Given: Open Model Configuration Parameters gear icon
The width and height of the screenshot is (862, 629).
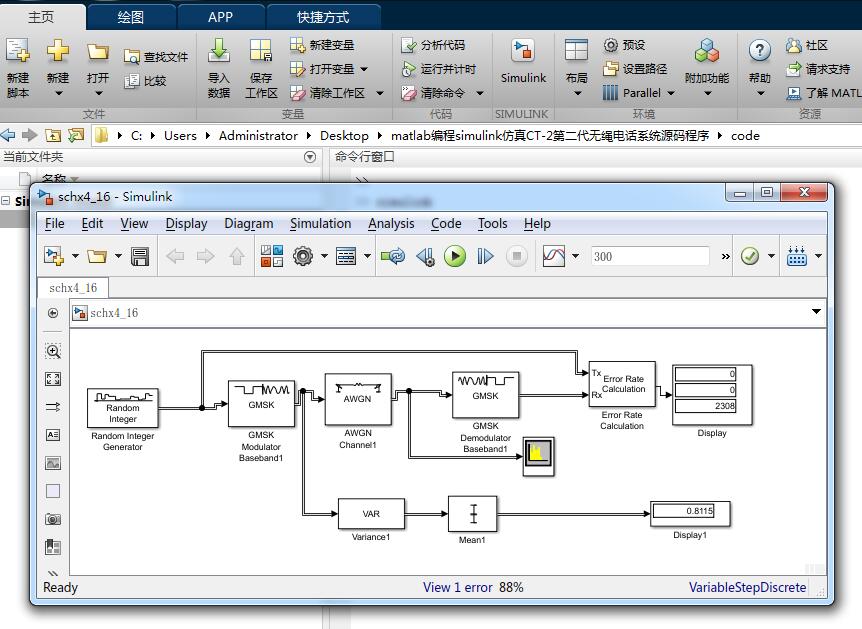Looking at the screenshot, I should pos(303,256).
